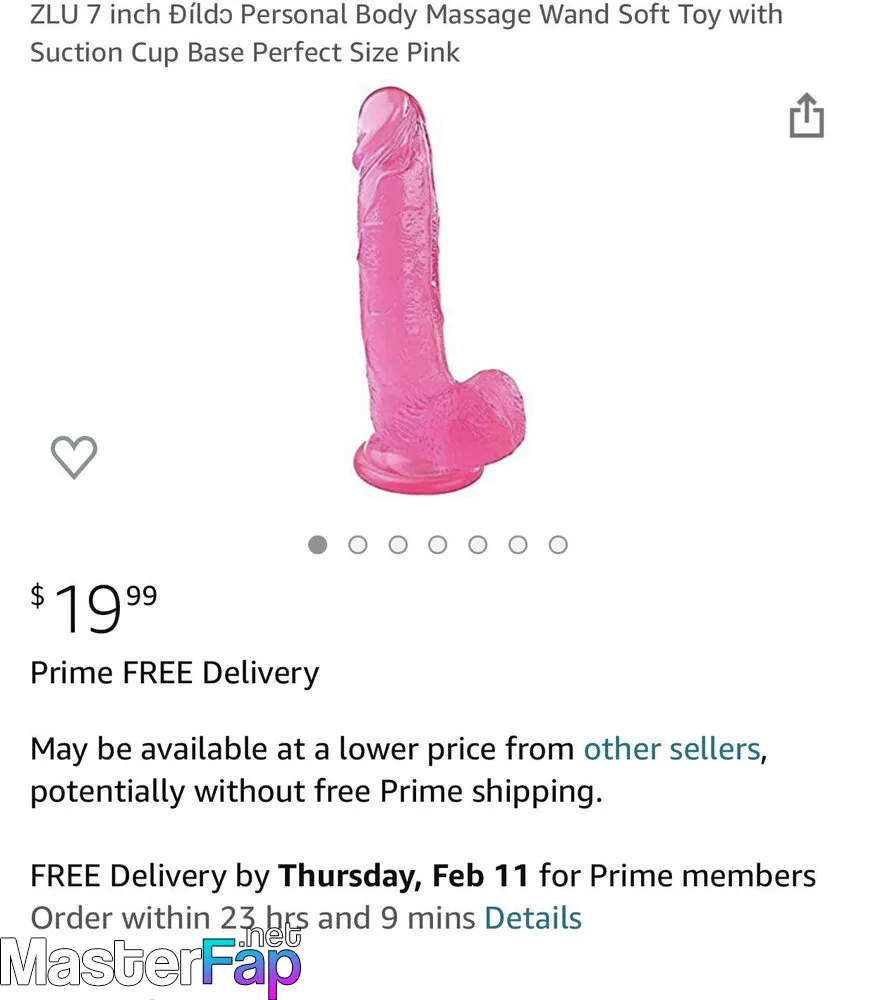Tap the $19.99 price
The image size is (876, 1000).
pyautogui.click(x=94, y=608)
